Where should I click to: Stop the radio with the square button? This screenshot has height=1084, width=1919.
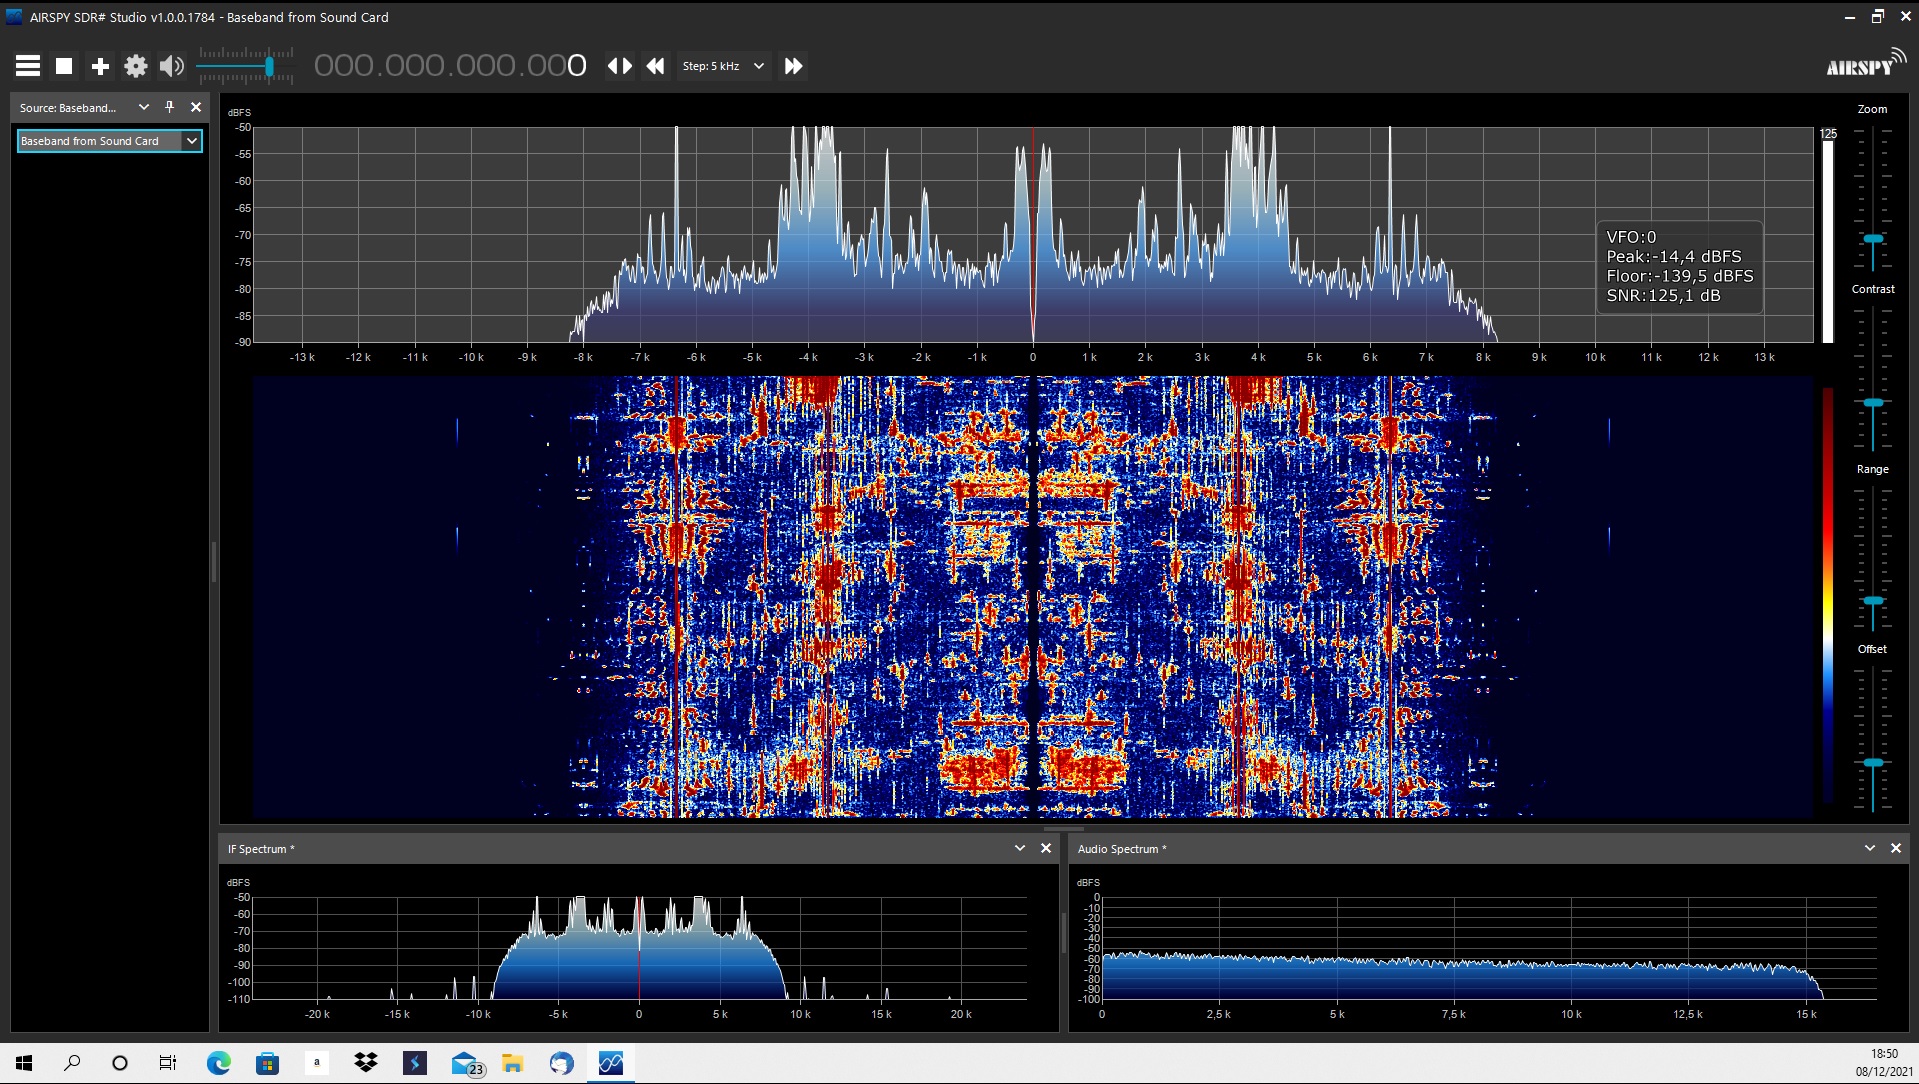point(64,66)
